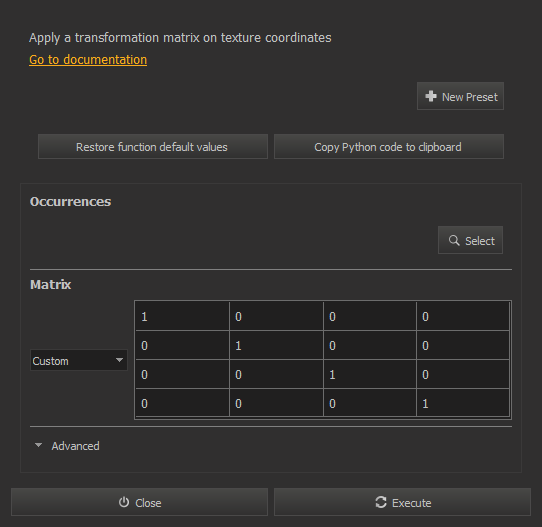
Task: Click the refresh icon on Execute button
Action: (x=381, y=502)
